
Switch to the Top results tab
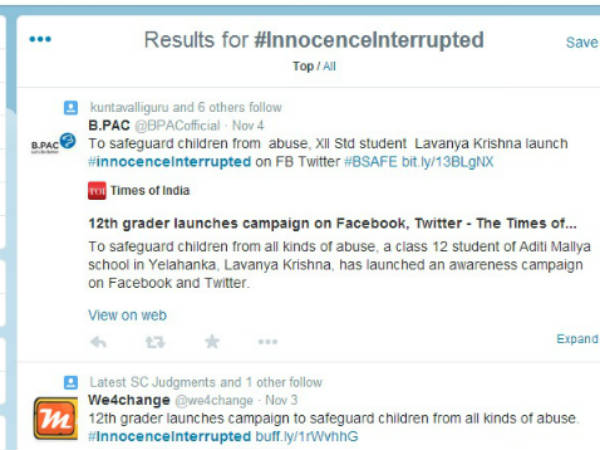[x=302, y=66]
